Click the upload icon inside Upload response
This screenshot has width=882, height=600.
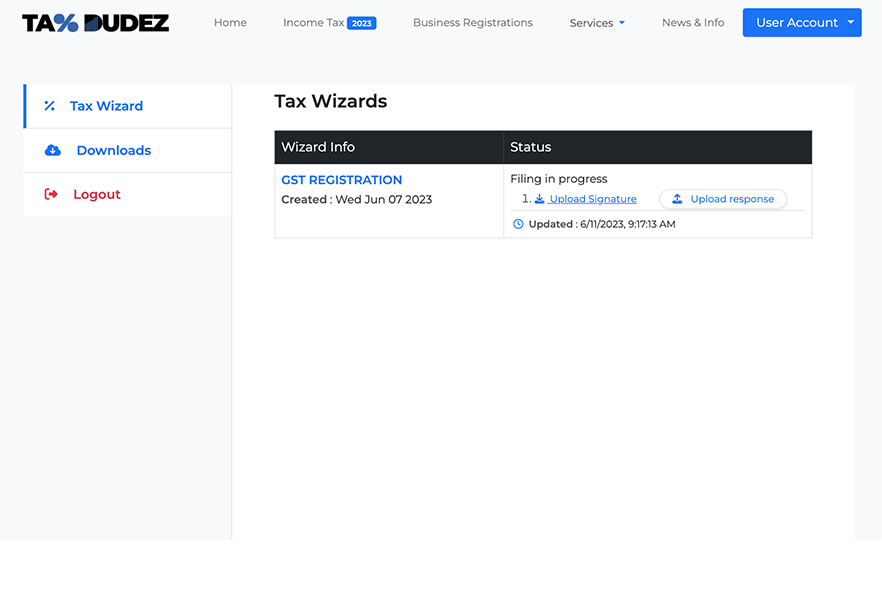click(x=677, y=199)
